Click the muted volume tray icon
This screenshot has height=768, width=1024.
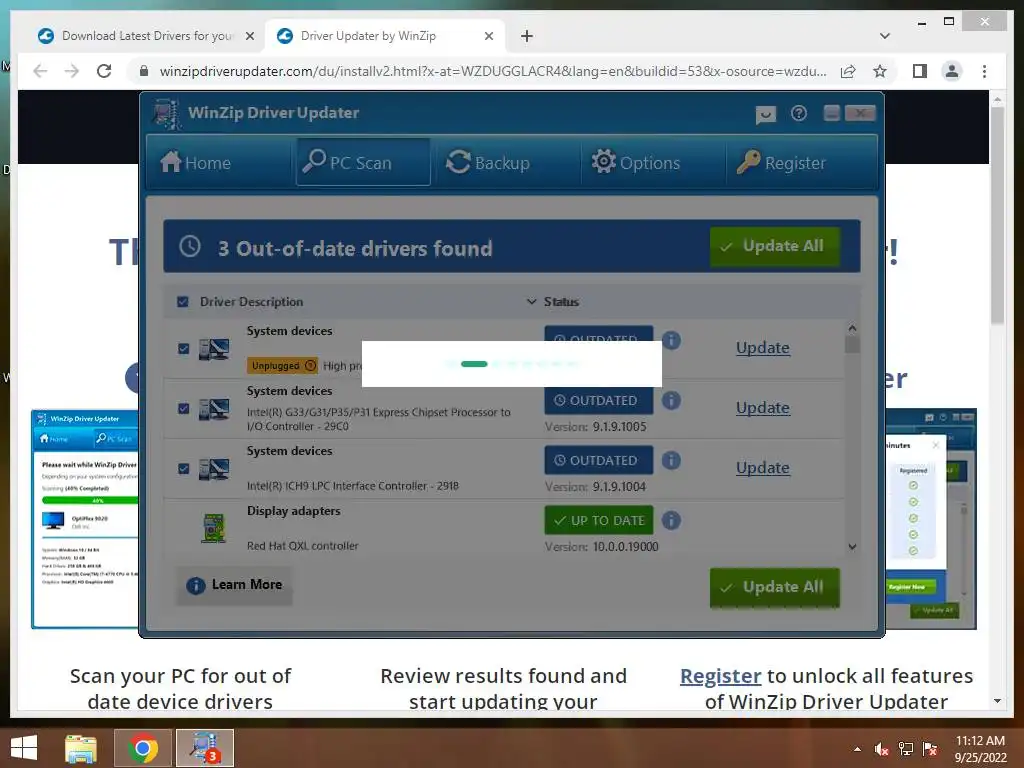pyautogui.click(x=882, y=749)
